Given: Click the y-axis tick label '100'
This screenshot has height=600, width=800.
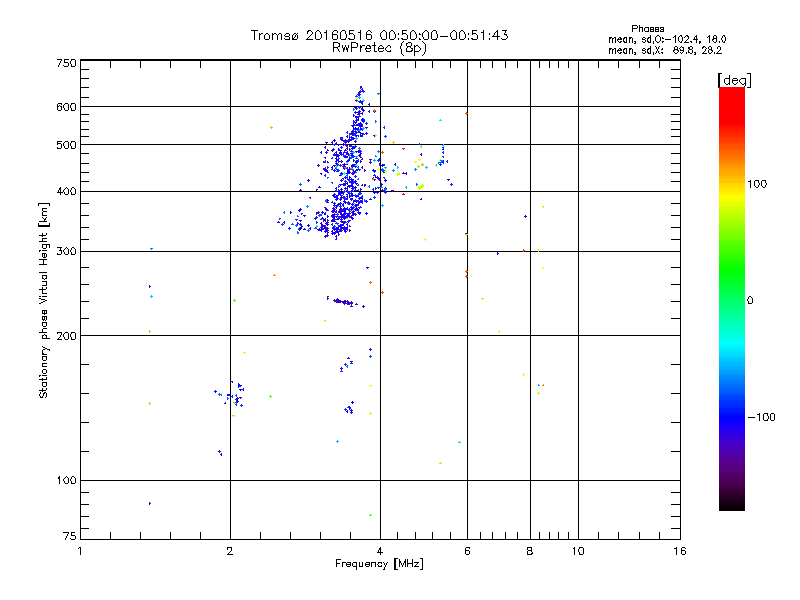Looking at the screenshot, I should point(66,481).
